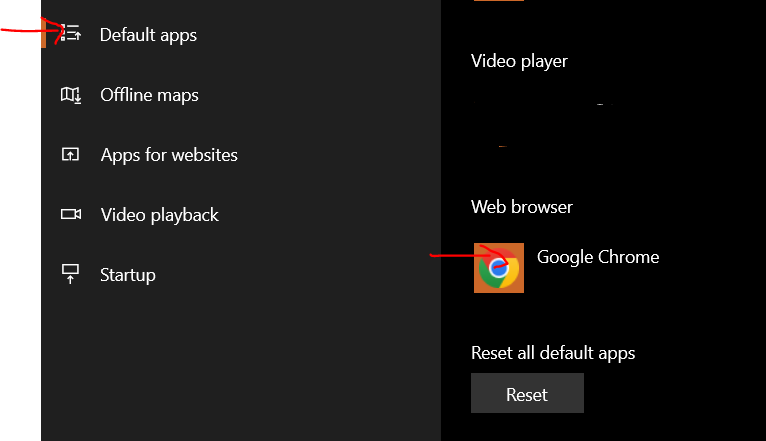Select Video playback in the sidebar
Viewport: 766px width, 441px height.
(159, 215)
